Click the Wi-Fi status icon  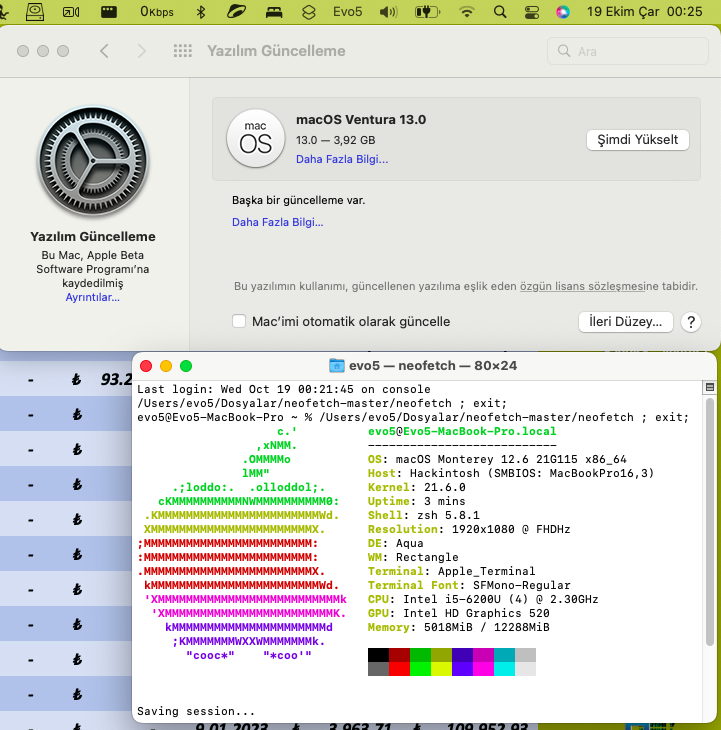pos(467,12)
